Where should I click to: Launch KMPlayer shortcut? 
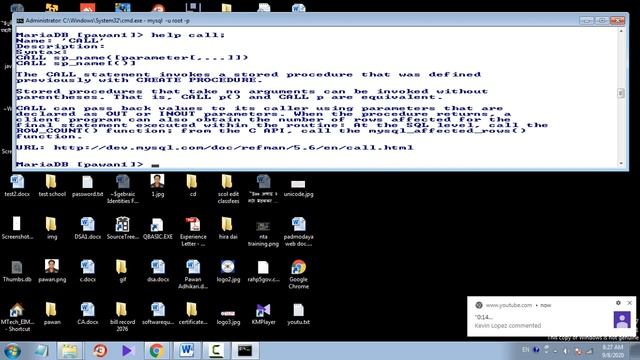click(x=263, y=313)
